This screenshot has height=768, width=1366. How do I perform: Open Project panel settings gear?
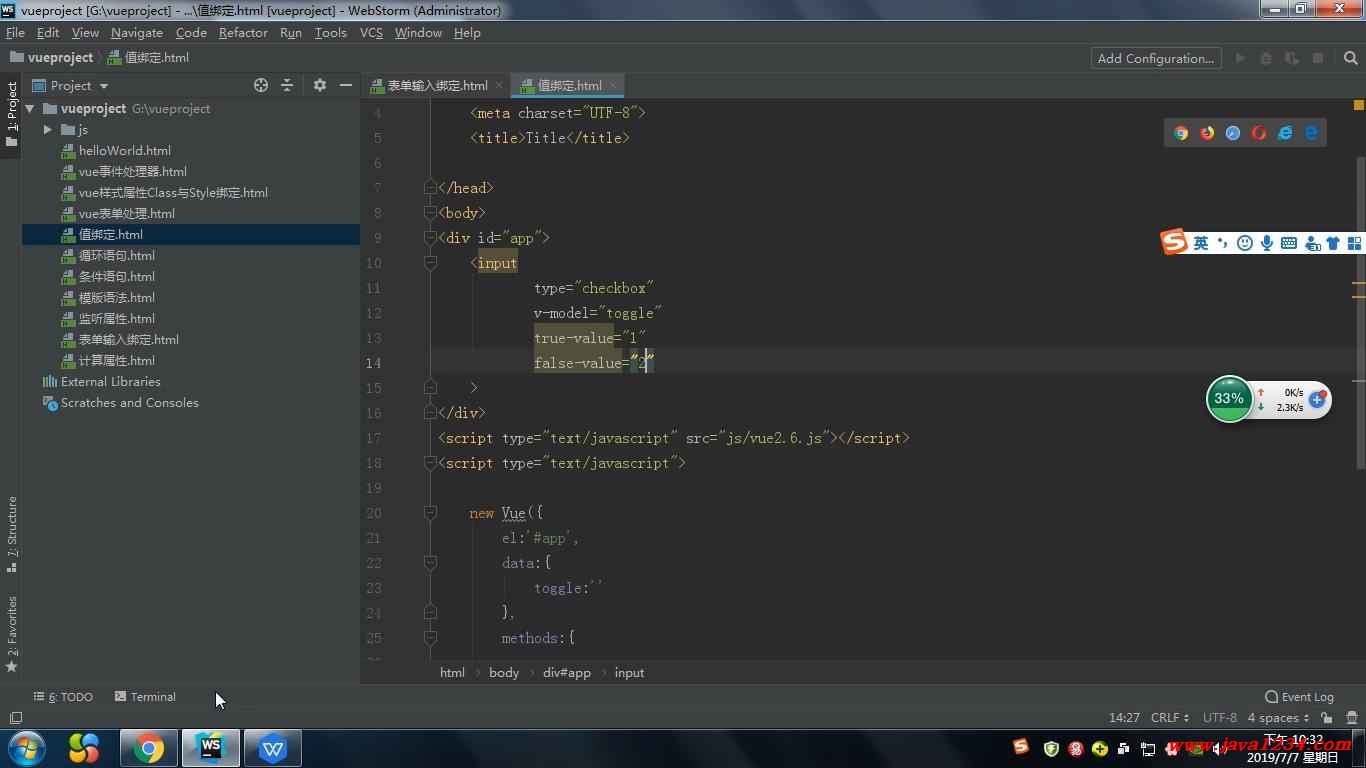(320, 85)
